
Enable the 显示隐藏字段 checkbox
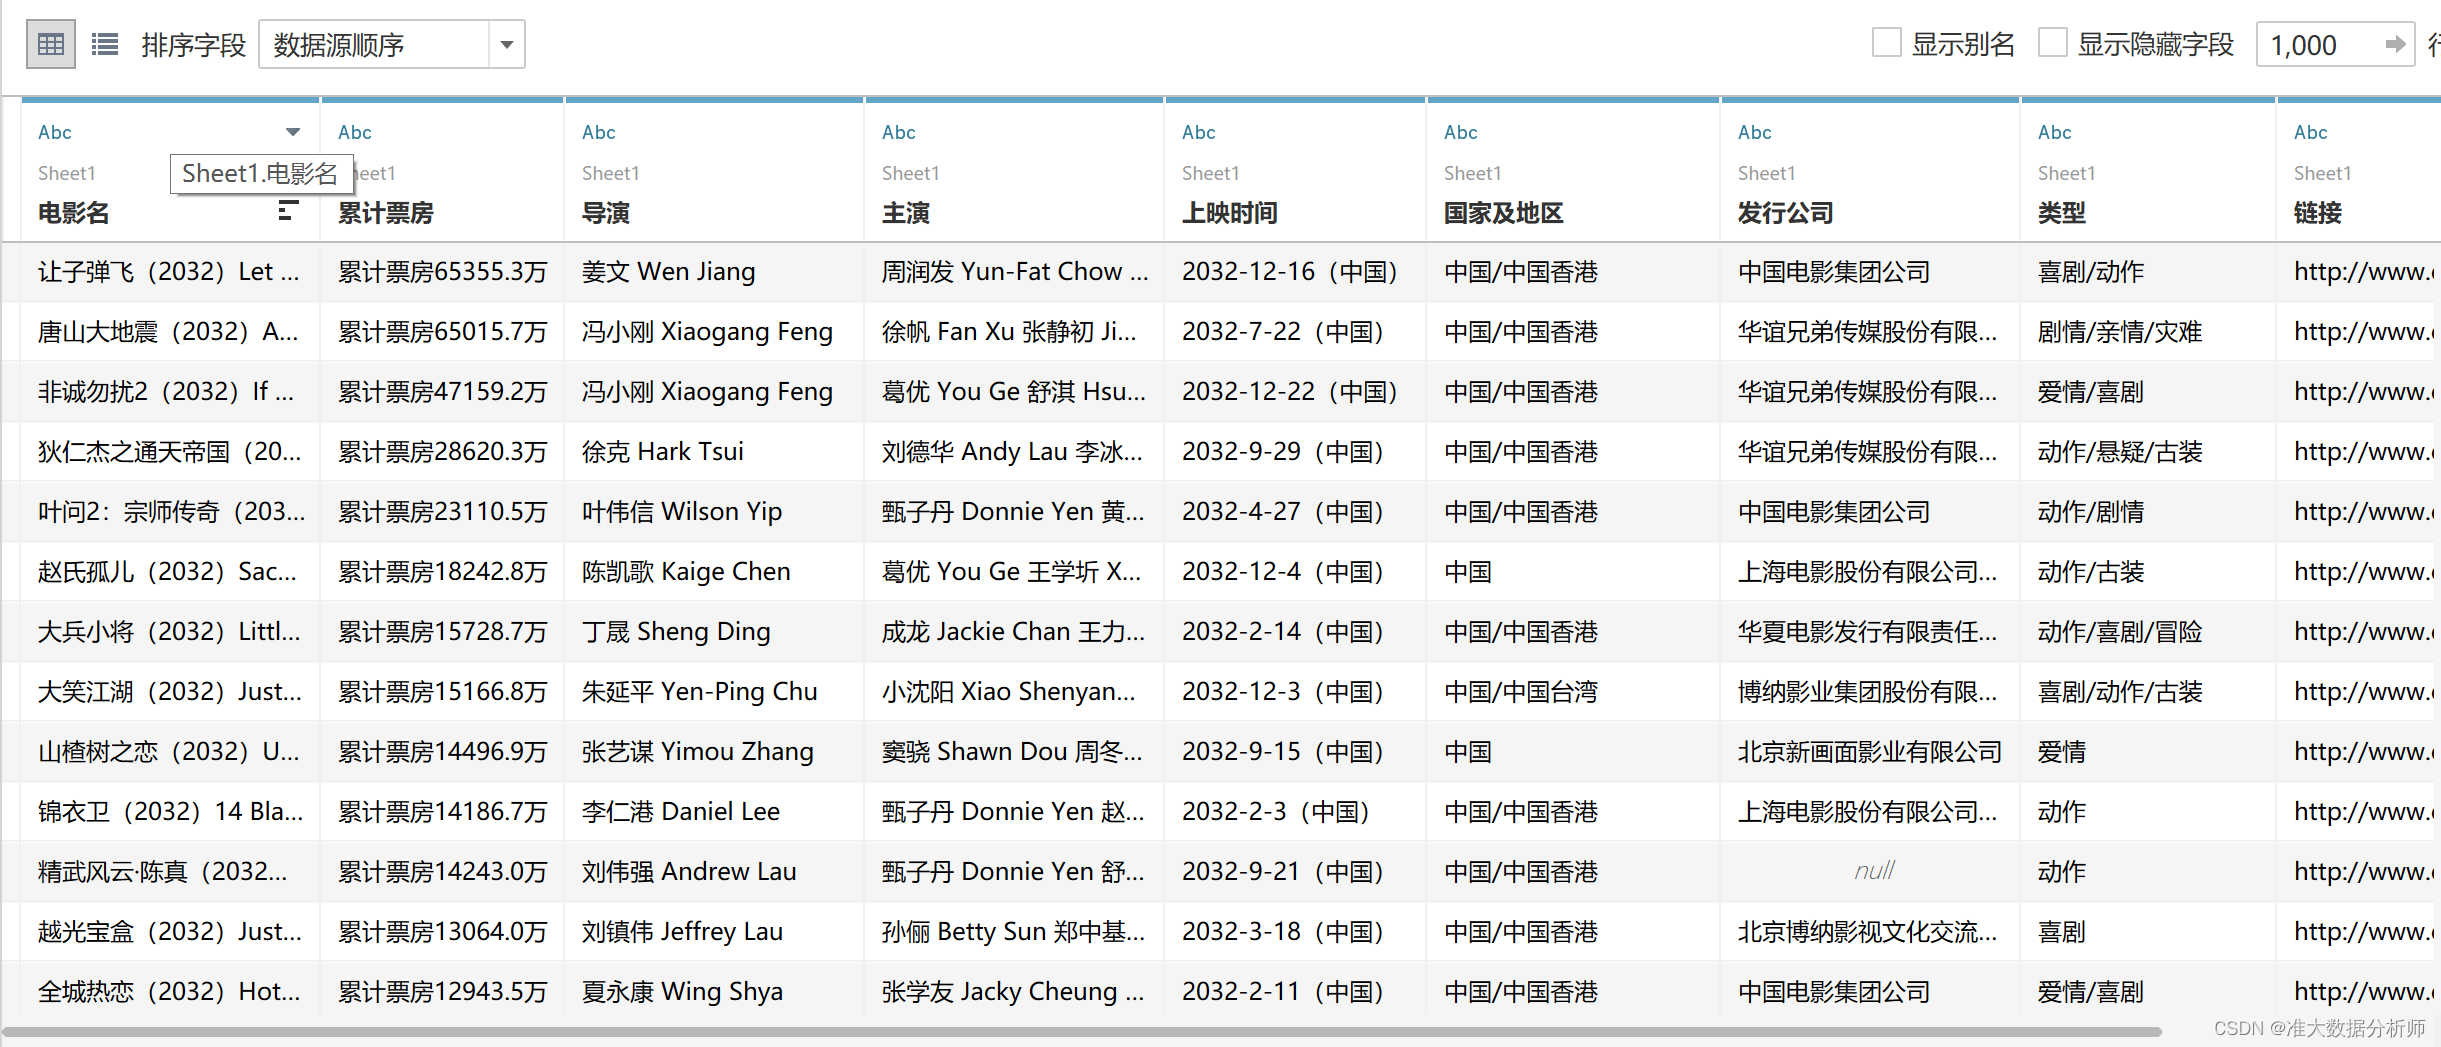coord(2052,43)
